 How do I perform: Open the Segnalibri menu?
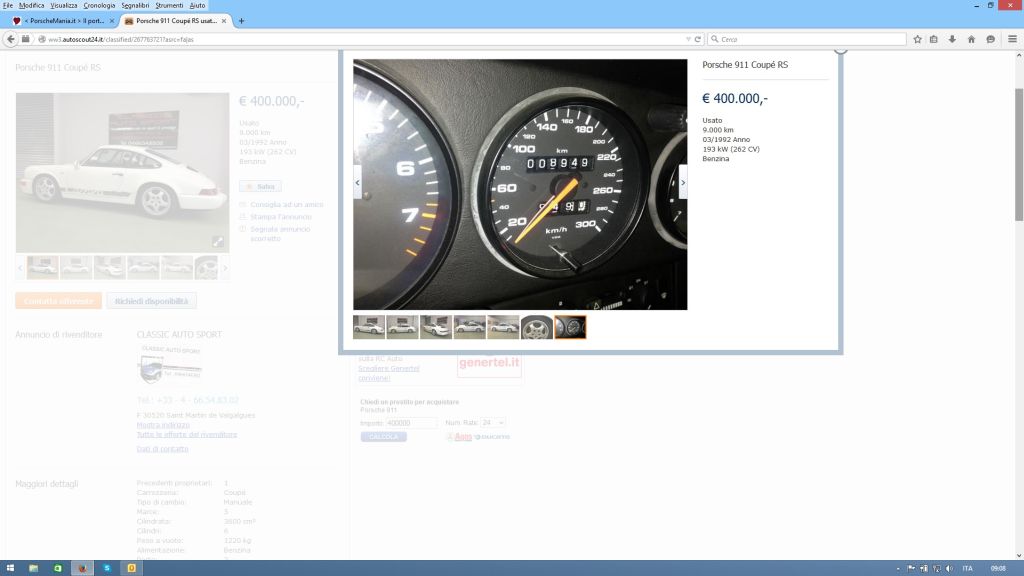(134, 5)
